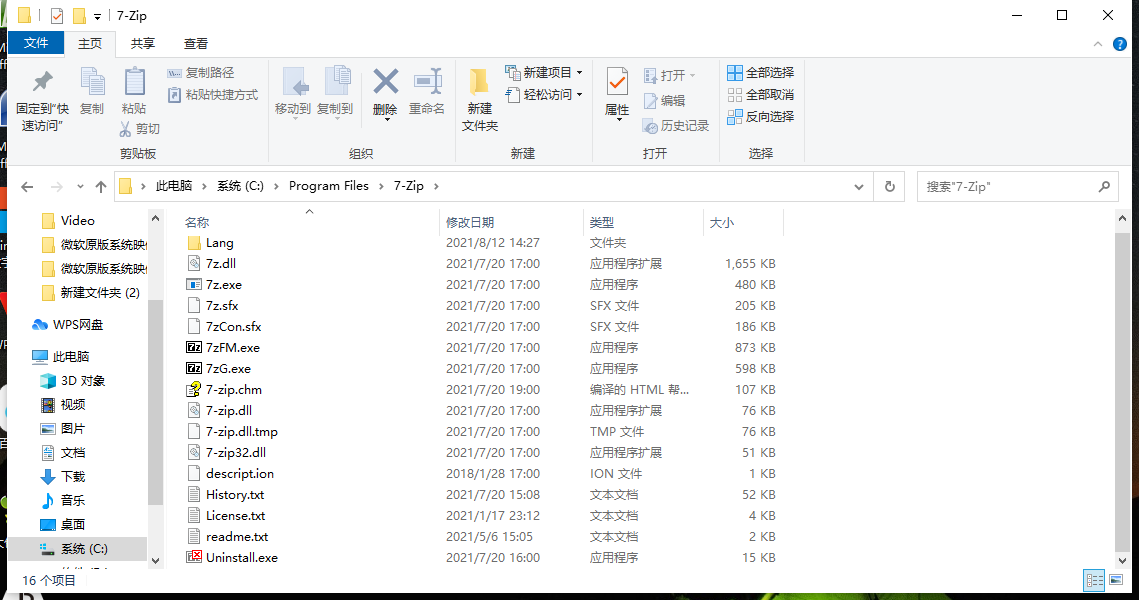Click the Copy ribbon icon

(92, 82)
